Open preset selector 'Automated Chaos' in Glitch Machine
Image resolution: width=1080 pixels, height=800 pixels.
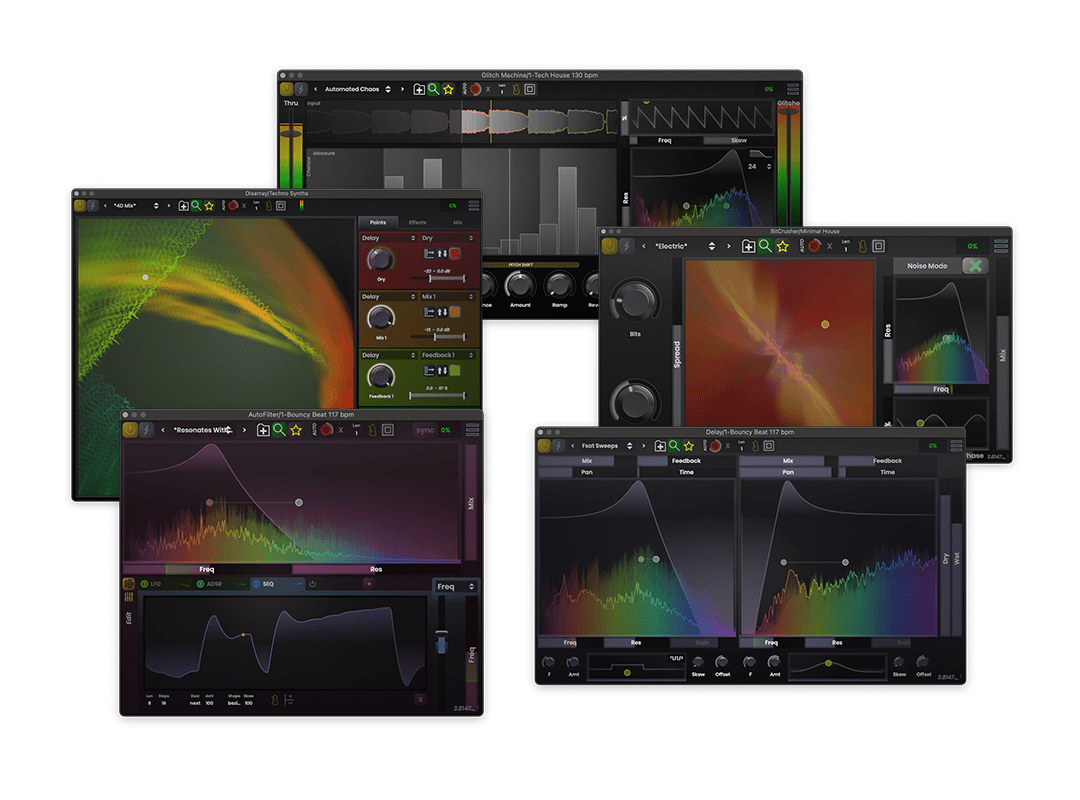pyautogui.click(x=357, y=89)
